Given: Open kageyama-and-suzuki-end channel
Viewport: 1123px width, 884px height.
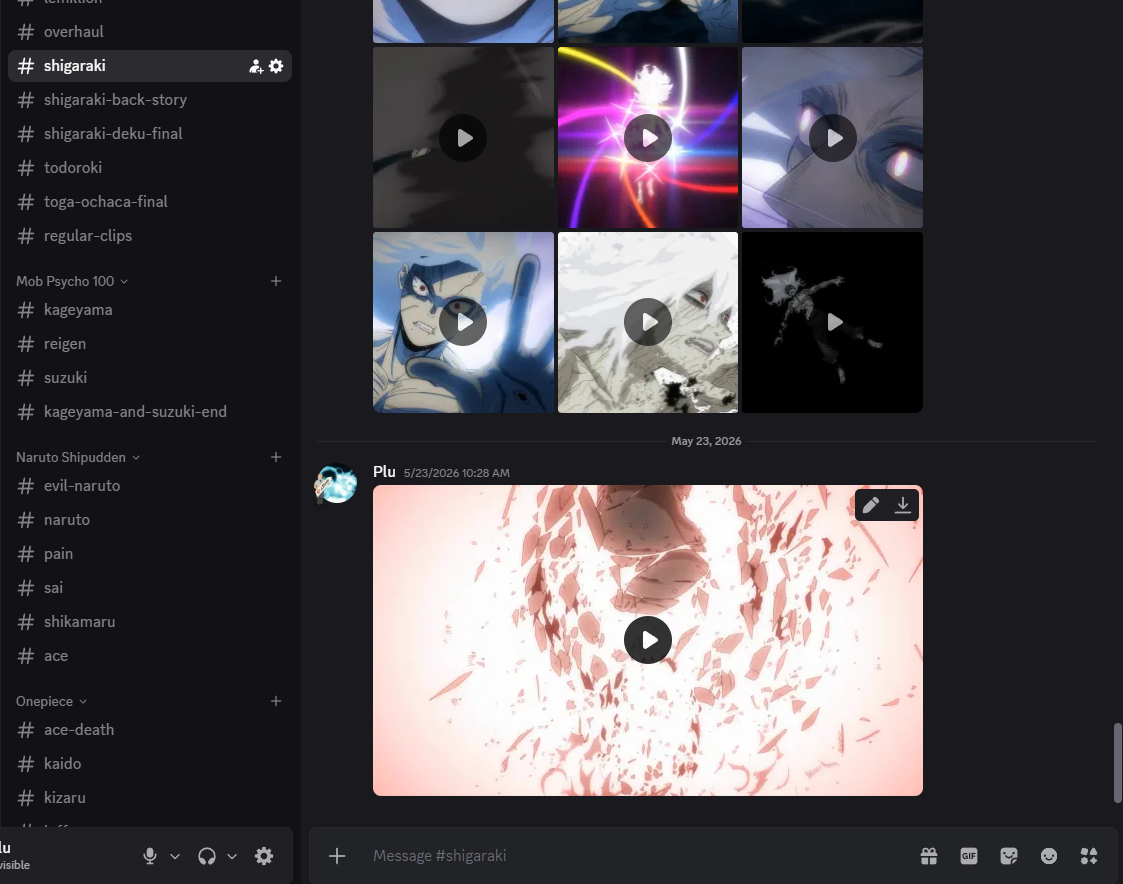Looking at the screenshot, I should pyautogui.click(x=150, y=412).
